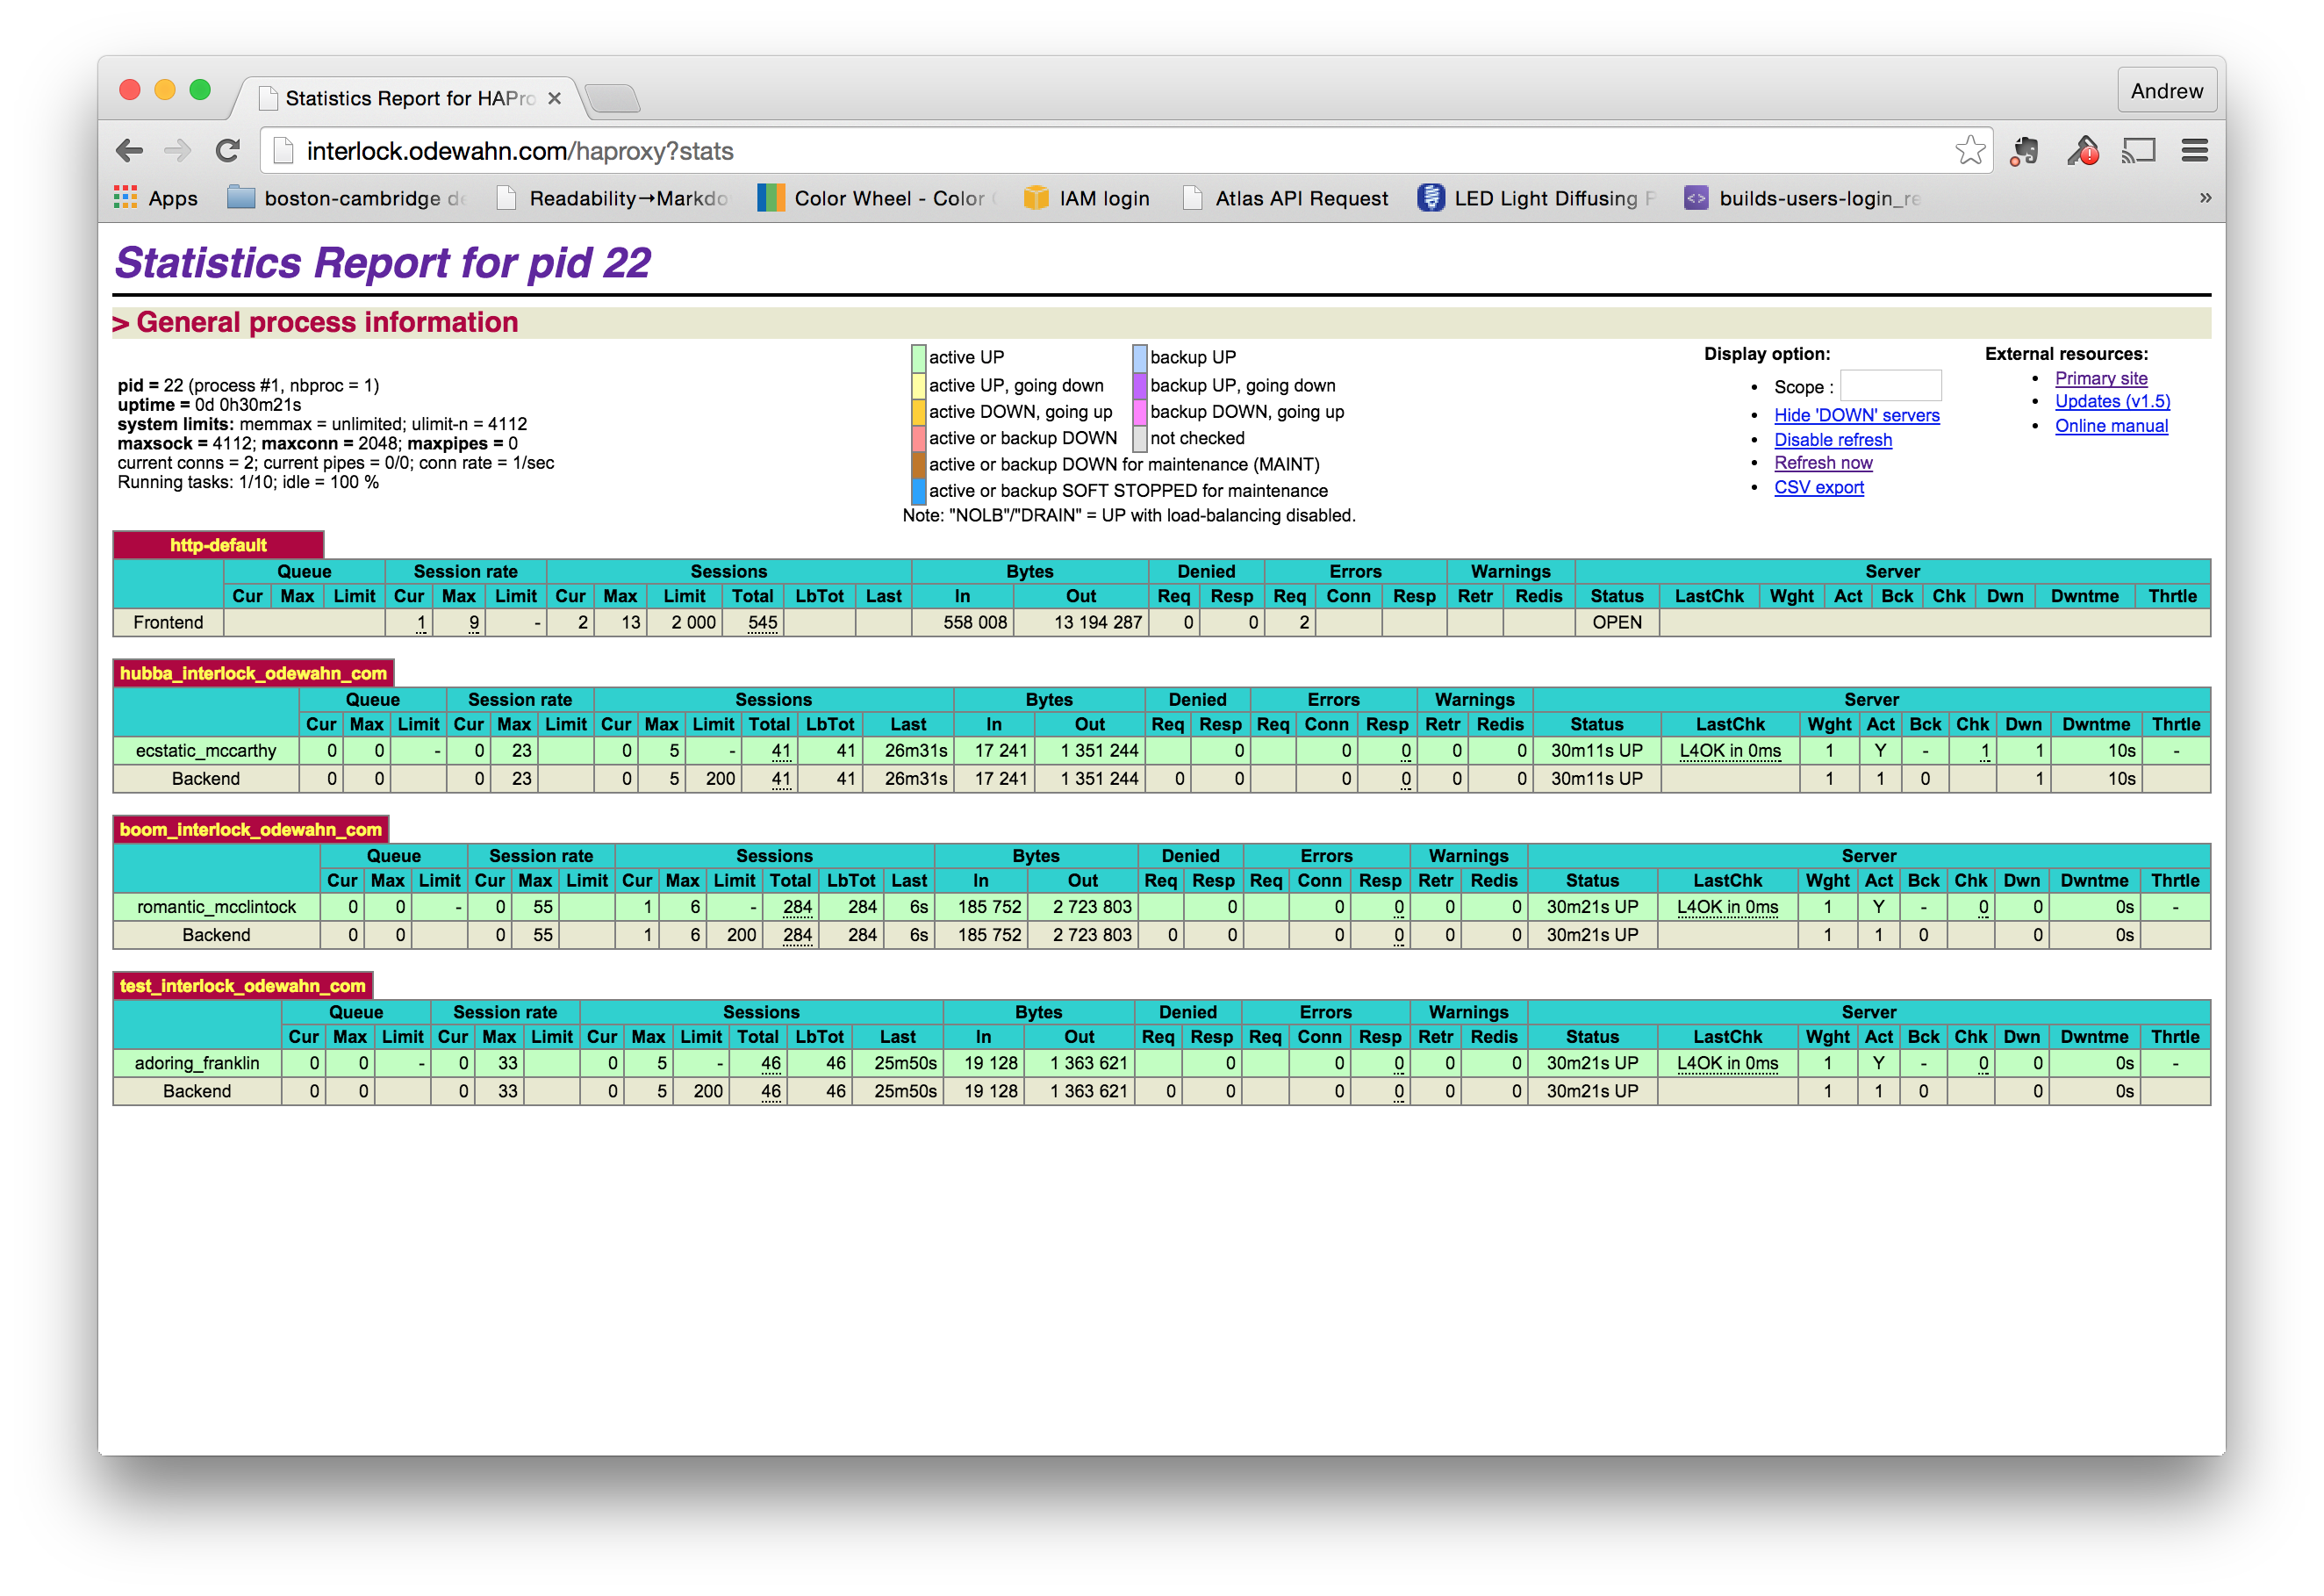This screenshot has height=1596, width=2324.
Task: Click the General process information heading
Action: [x=327, y=322]
